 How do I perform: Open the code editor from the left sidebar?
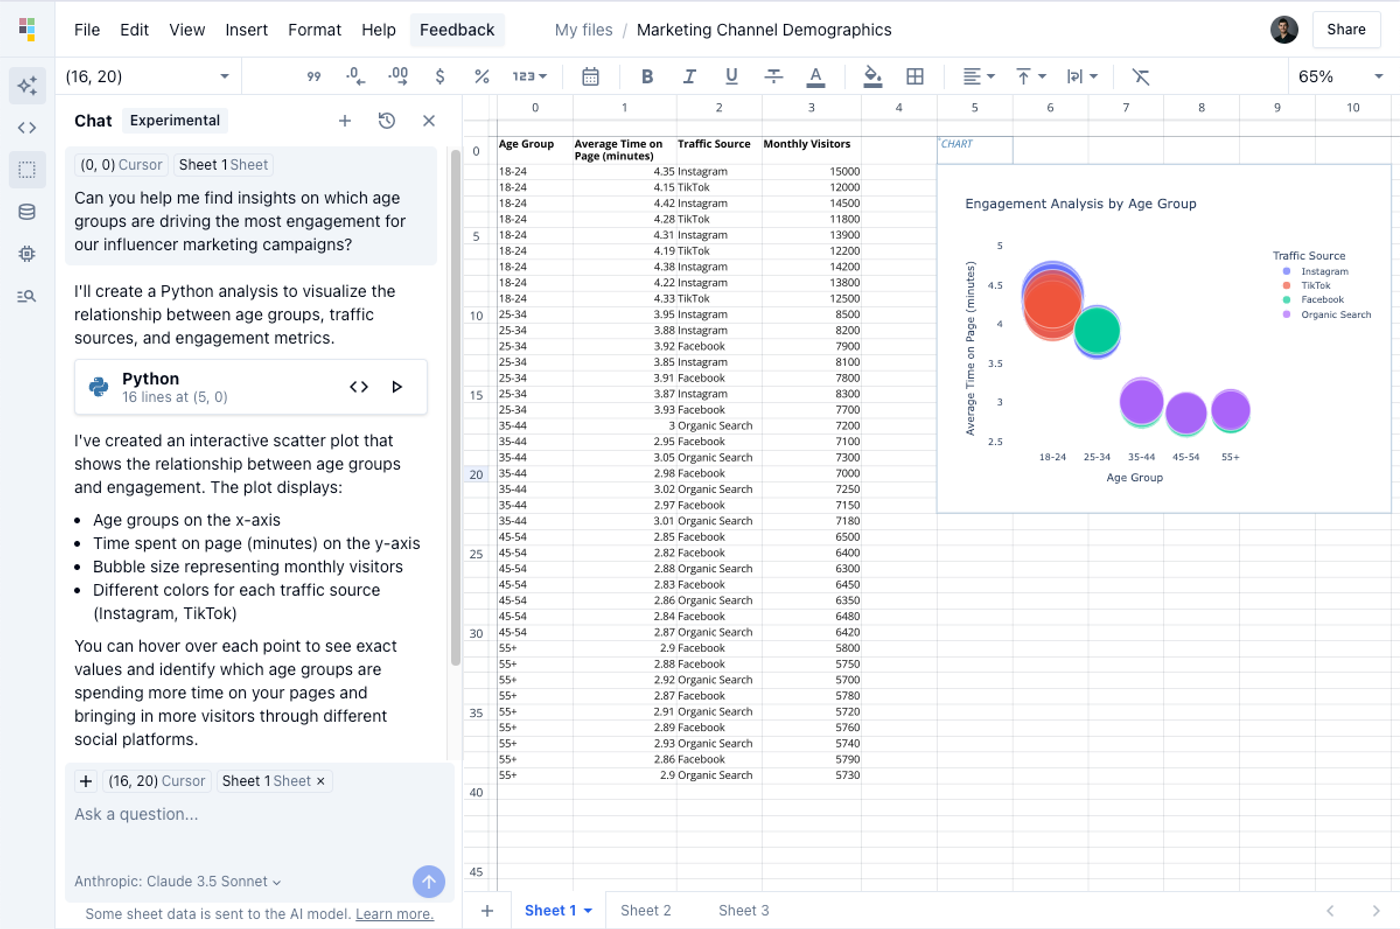[27, 127]
